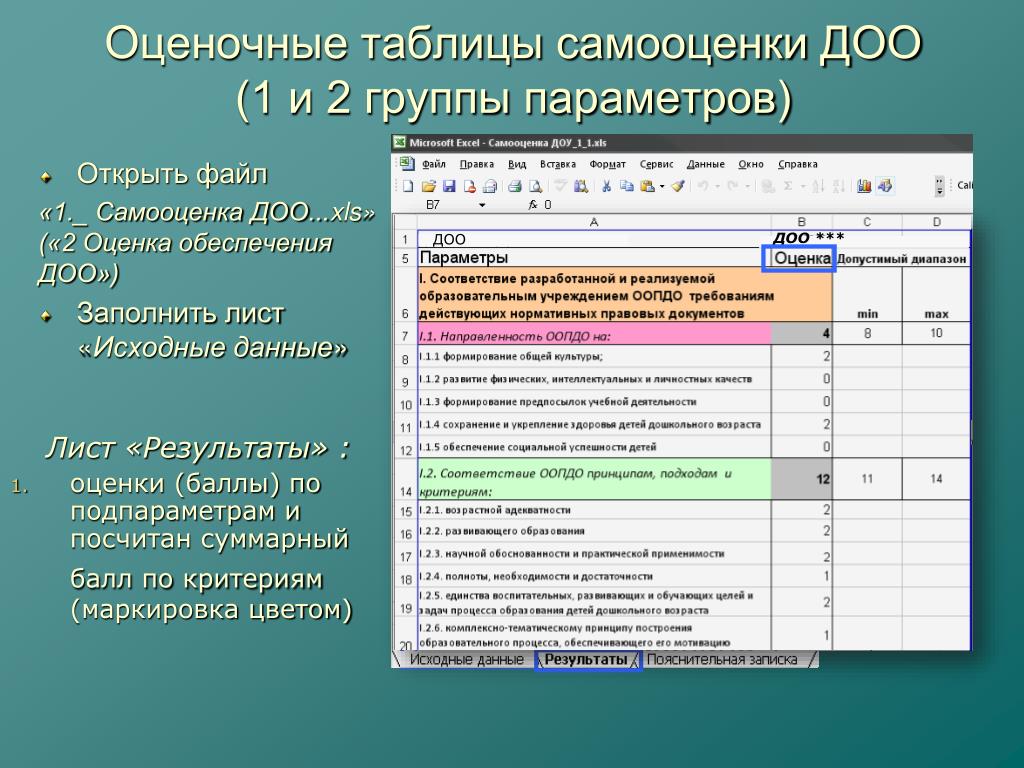Select row 14 header
The height and width of the screenshot is (768, 1024).
[x=405, y=480]
